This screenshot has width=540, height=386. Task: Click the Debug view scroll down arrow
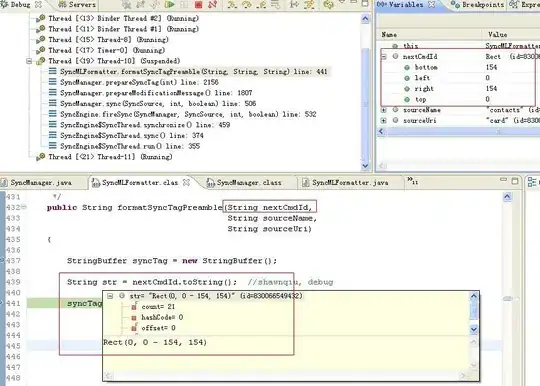coord(365,166)
